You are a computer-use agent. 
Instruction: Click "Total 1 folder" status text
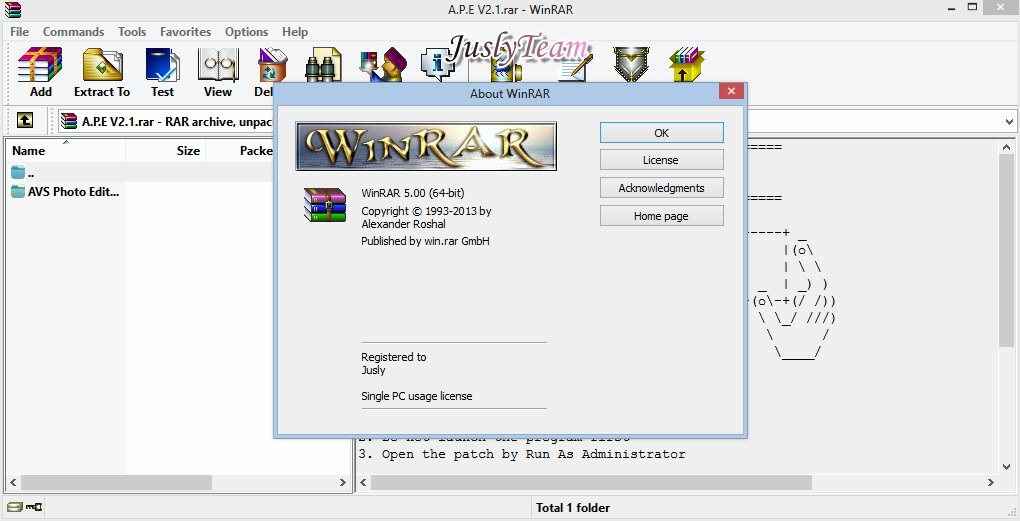[573, 507]
